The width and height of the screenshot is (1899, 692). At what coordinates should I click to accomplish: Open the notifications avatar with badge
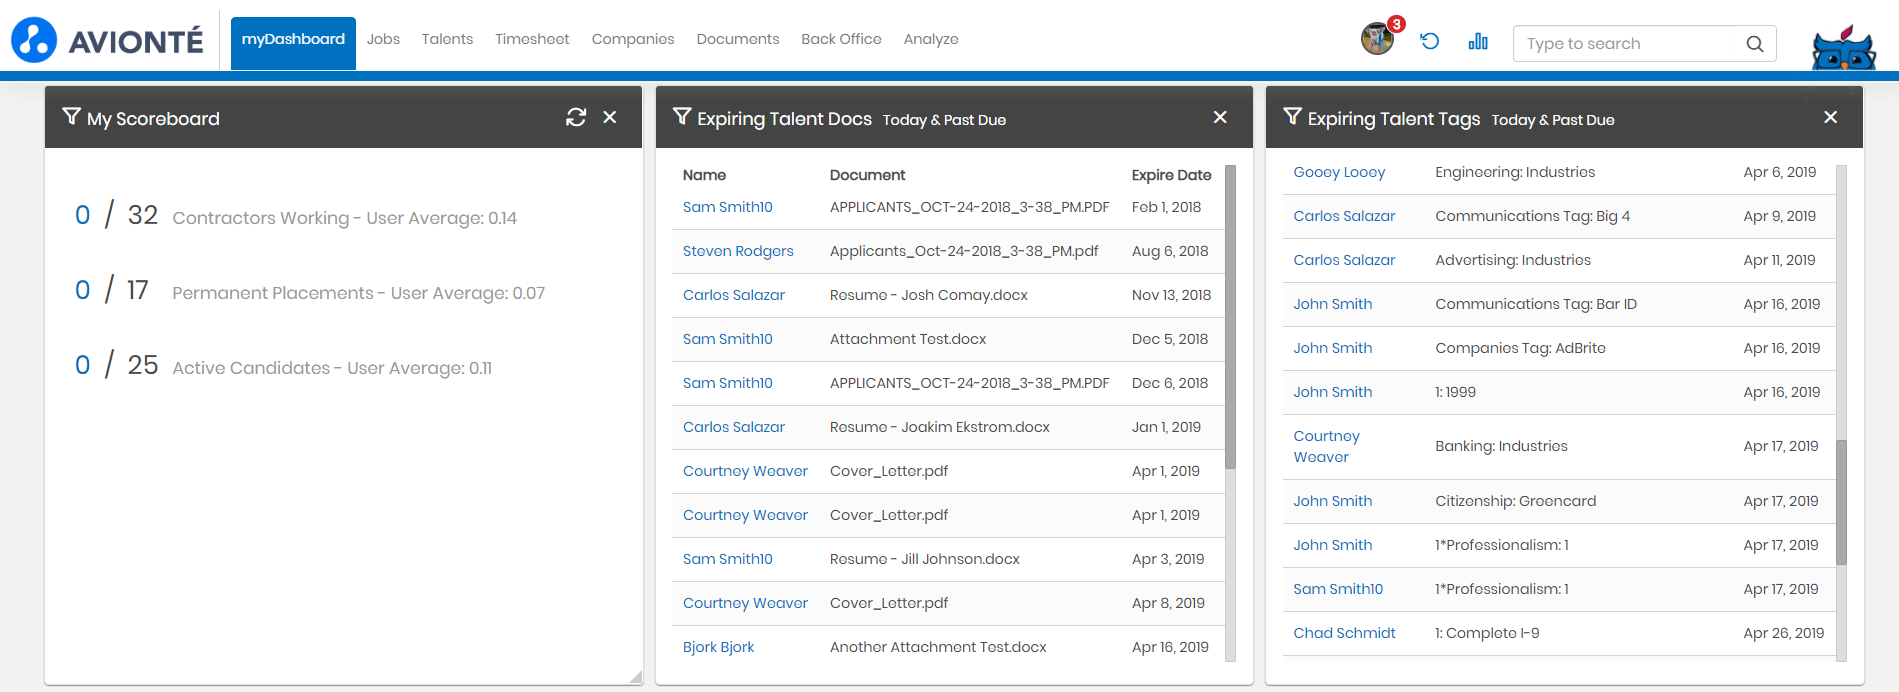pyautogui.click(x=1377, y=39)
